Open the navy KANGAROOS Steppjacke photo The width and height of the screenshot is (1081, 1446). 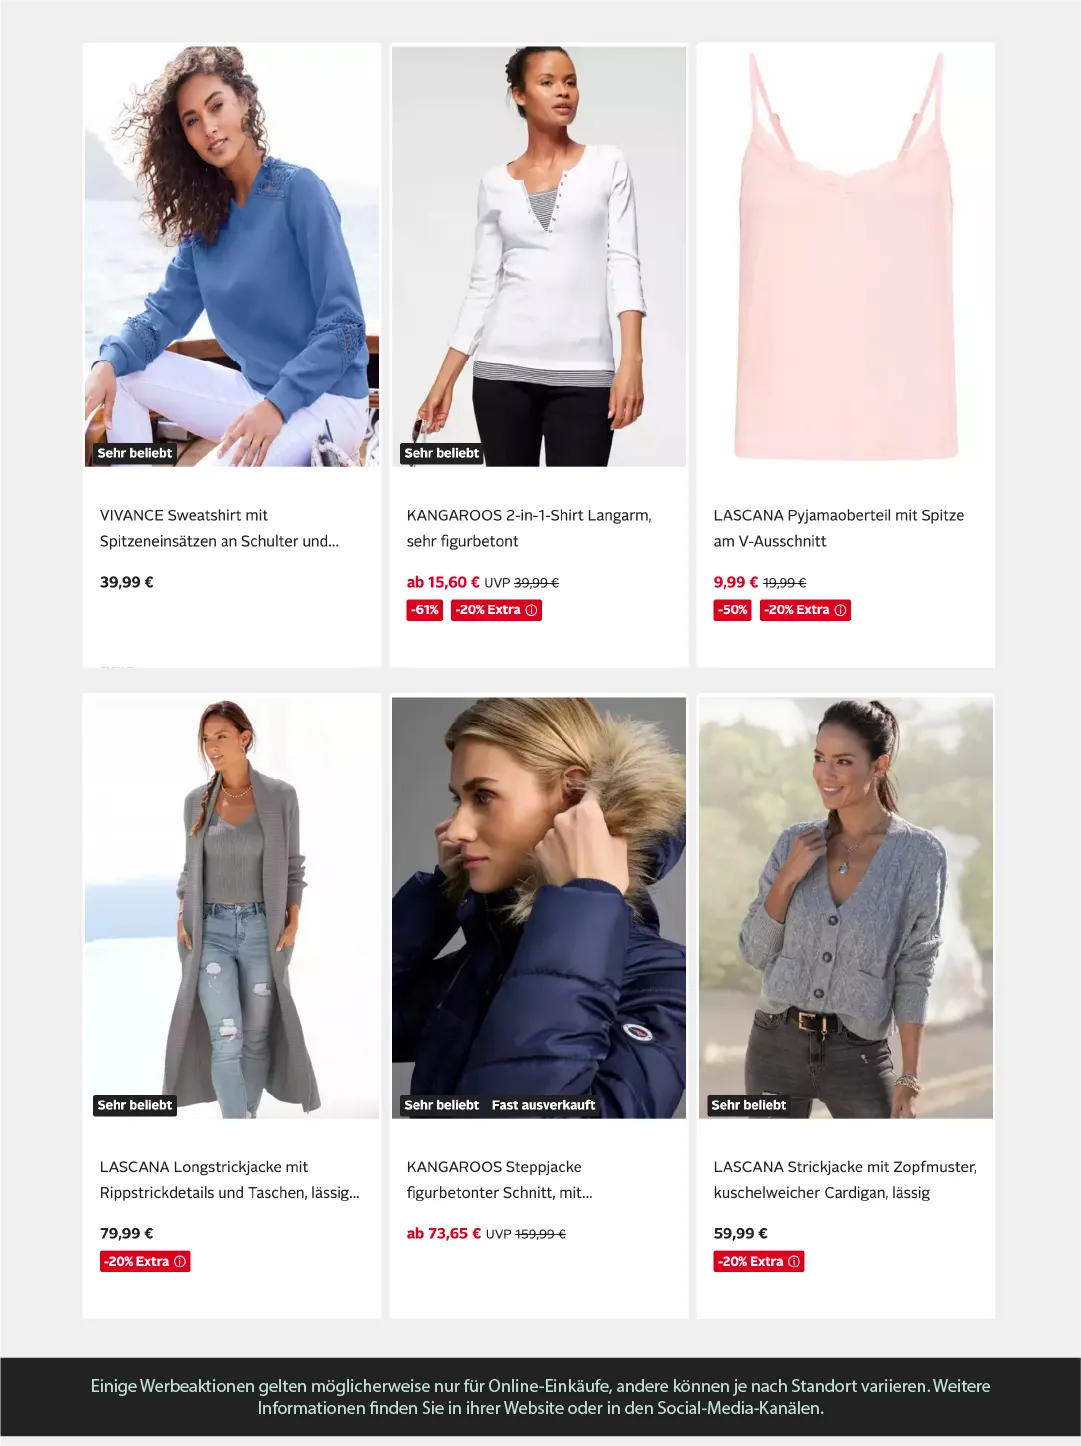pyautogui.click(x=539, y=908)
